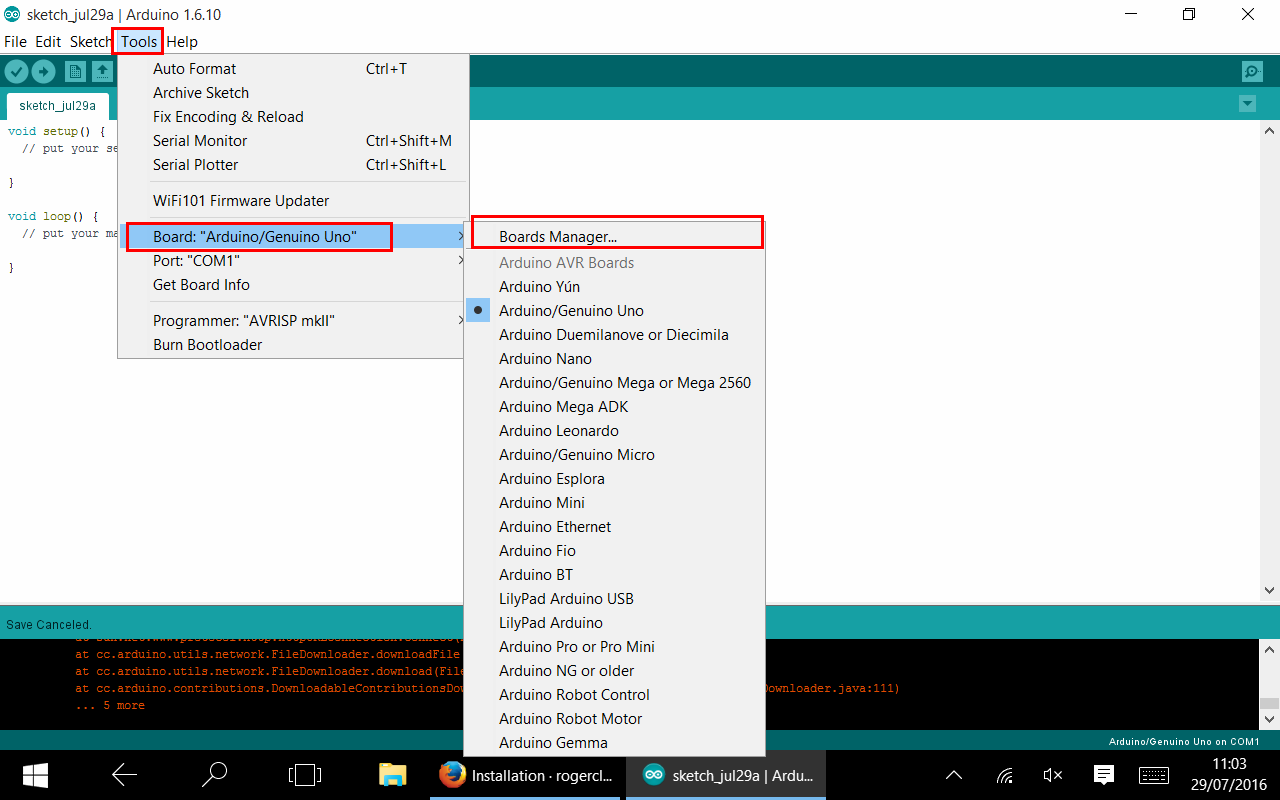Open the Serial Monitor magnifier icon
The height and width of the screenshot is (800, 1280).
tap(1251, 71)
